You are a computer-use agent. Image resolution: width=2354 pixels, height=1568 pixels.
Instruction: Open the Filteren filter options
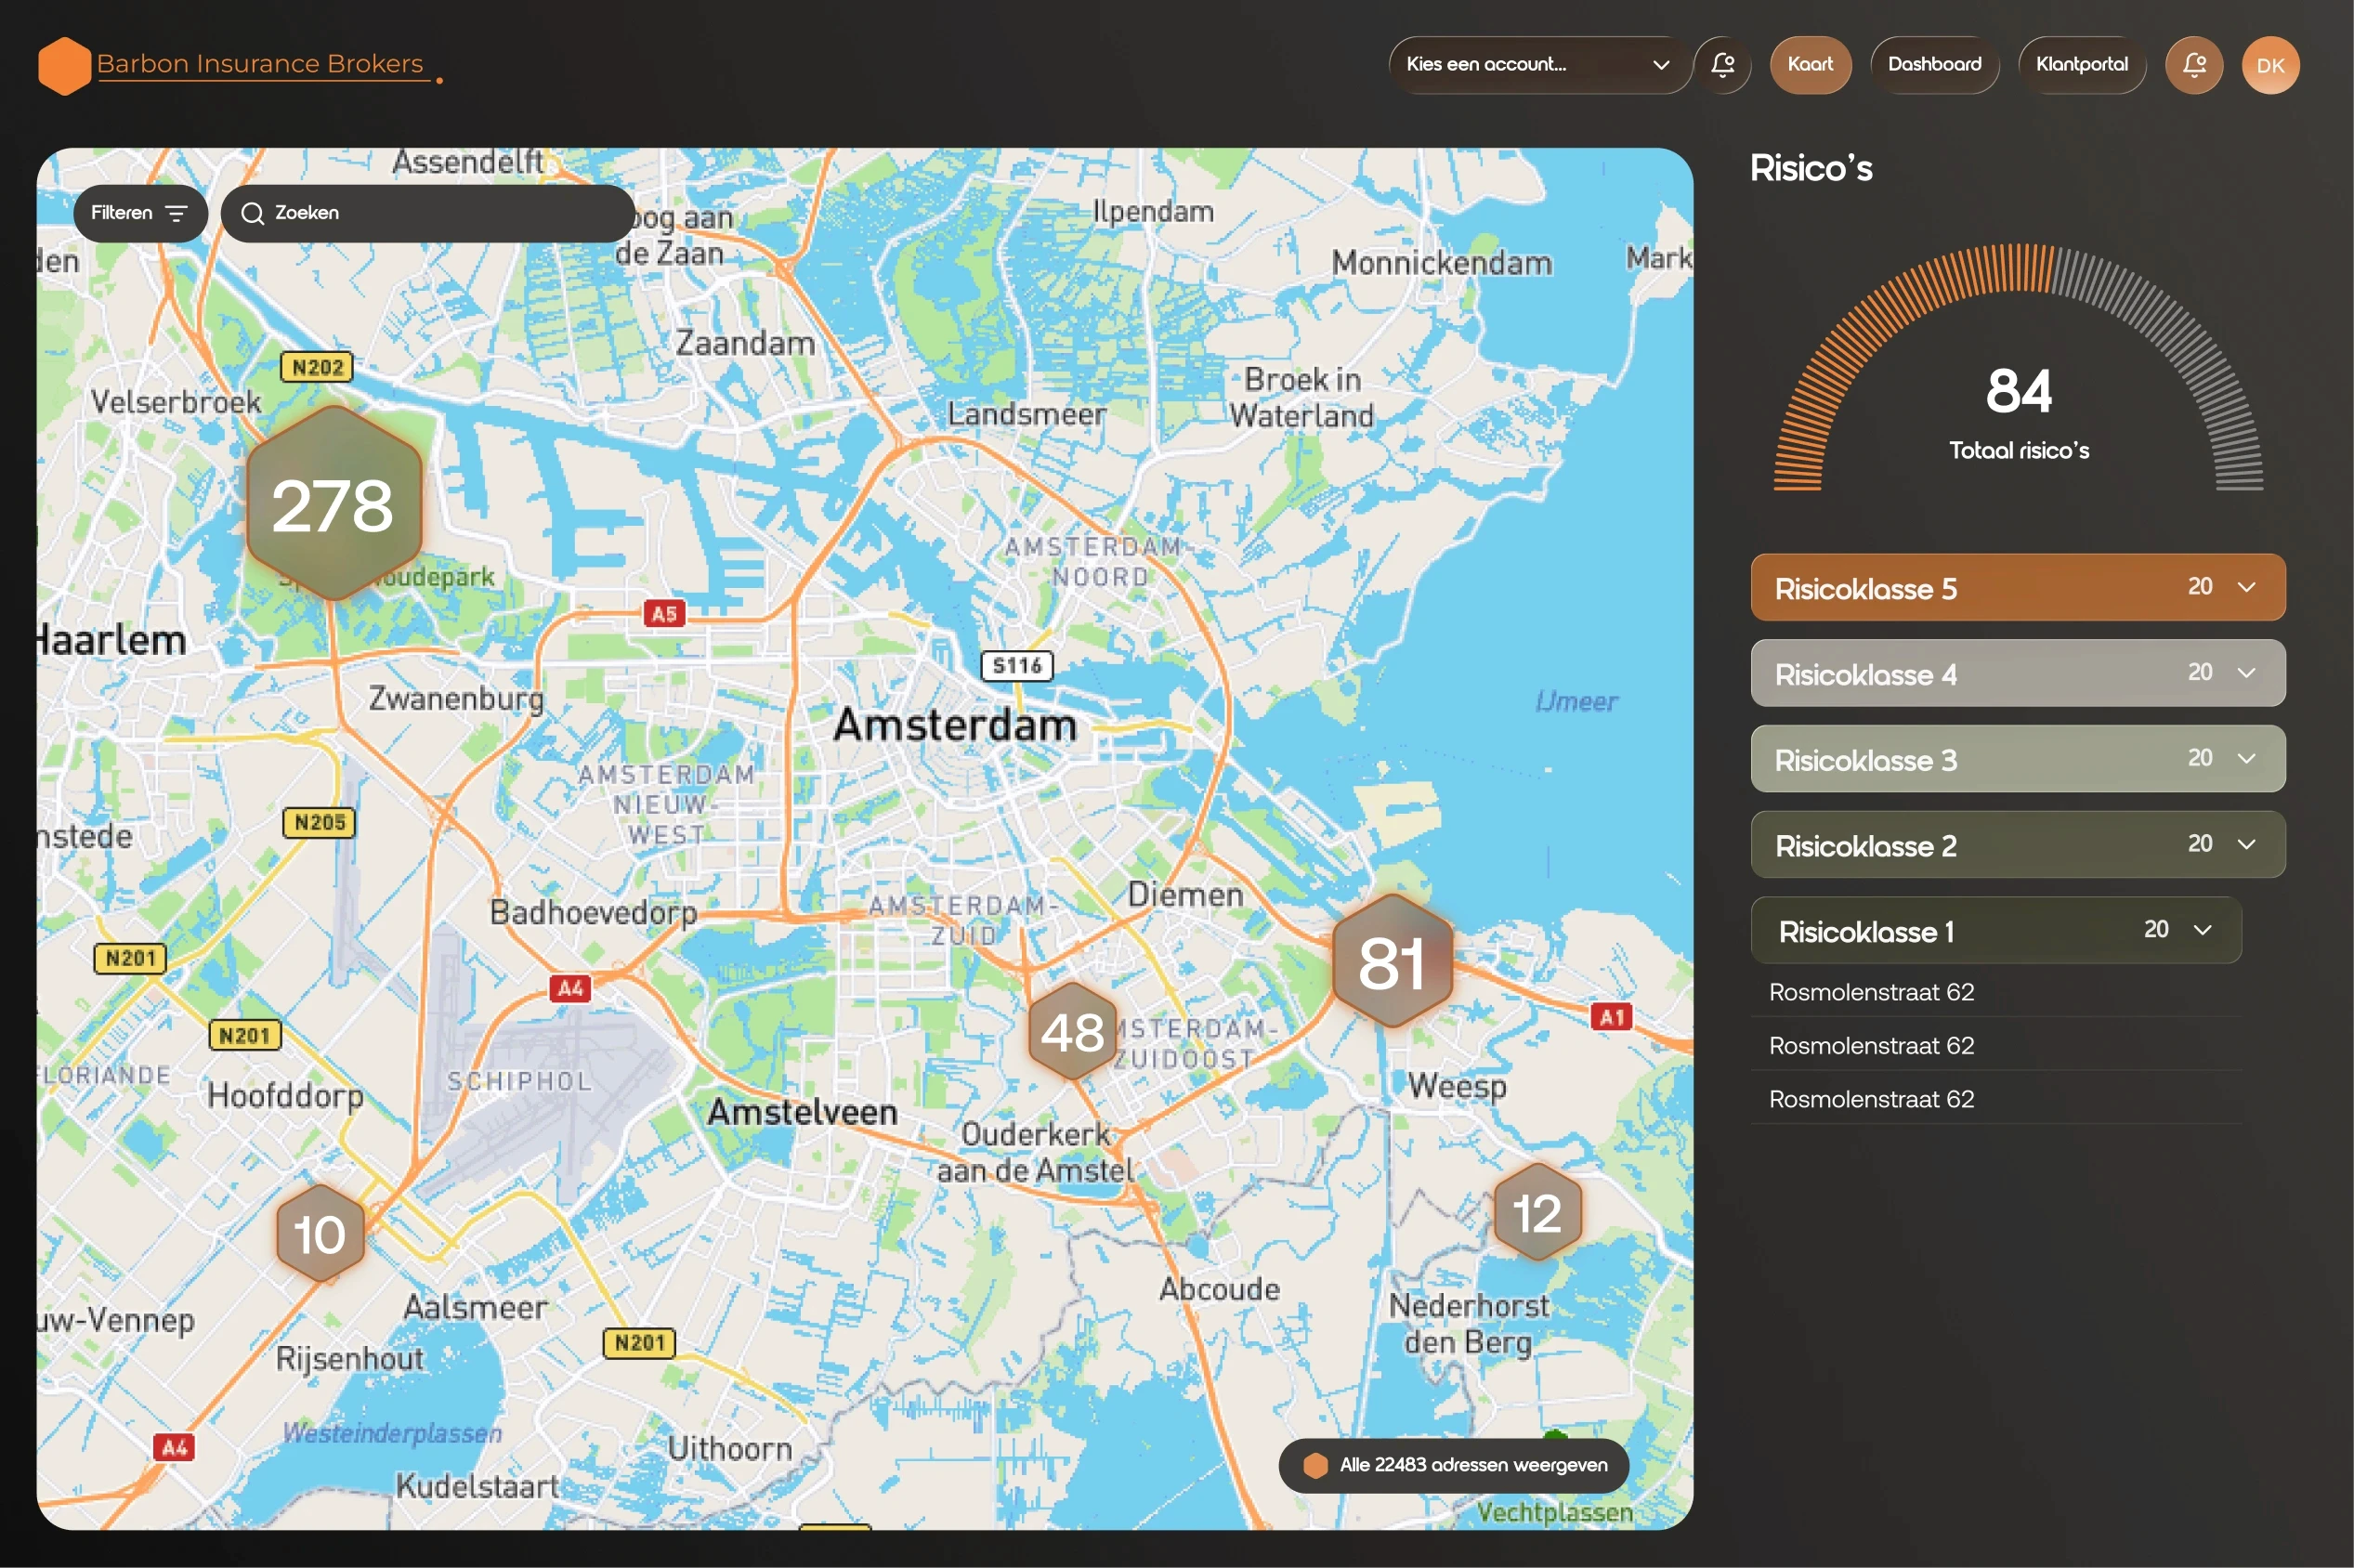point(139,213)
